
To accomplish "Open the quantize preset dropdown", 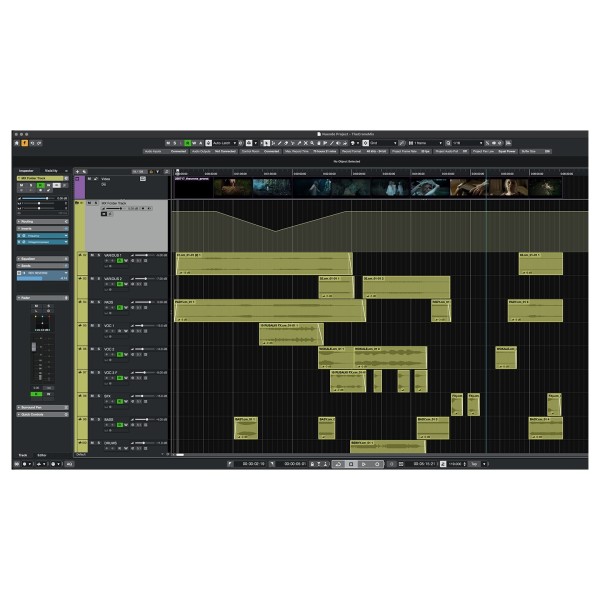I will 468,143.
